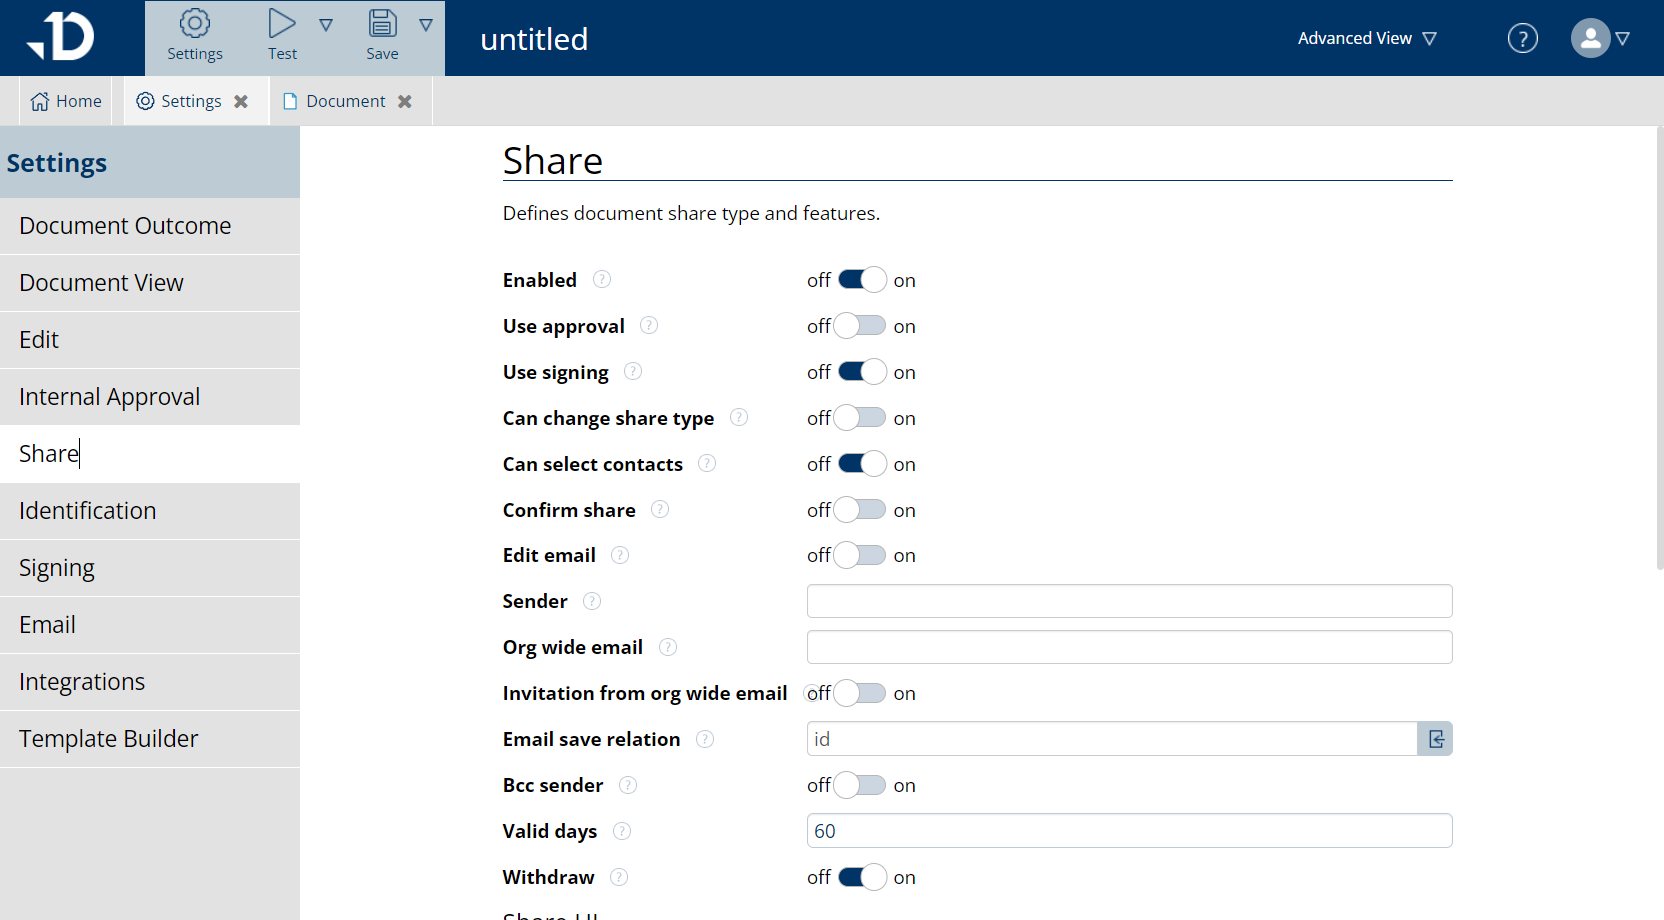Save the document with the Save icon
This screenshot has width=1664, height=920.
382,23
